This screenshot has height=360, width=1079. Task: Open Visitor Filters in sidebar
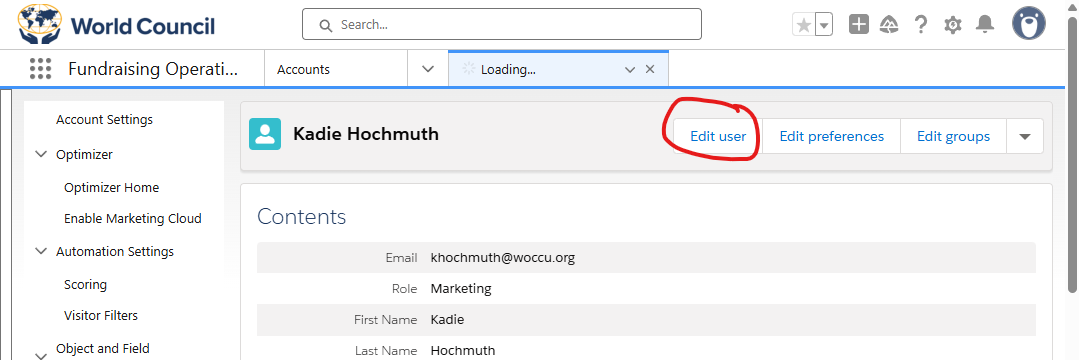pyautogui.click(x=101, y=315)
